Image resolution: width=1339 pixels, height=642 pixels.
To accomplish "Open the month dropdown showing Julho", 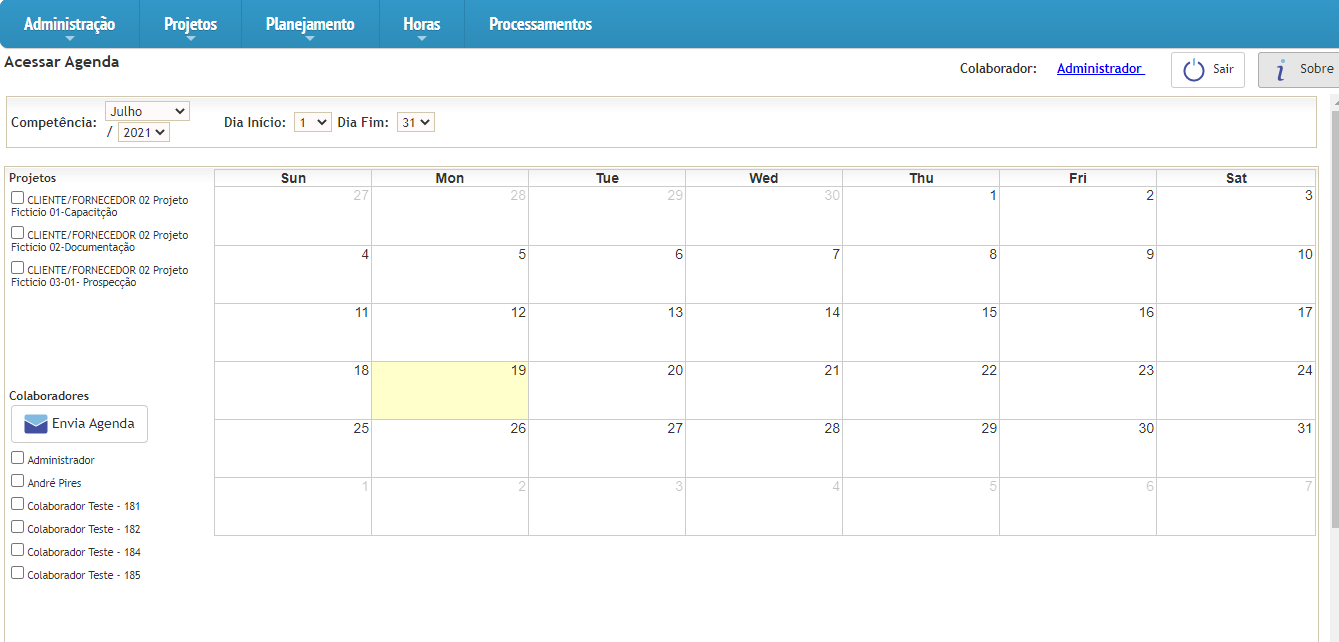I will pyautogui.click(x=147, y=111).
